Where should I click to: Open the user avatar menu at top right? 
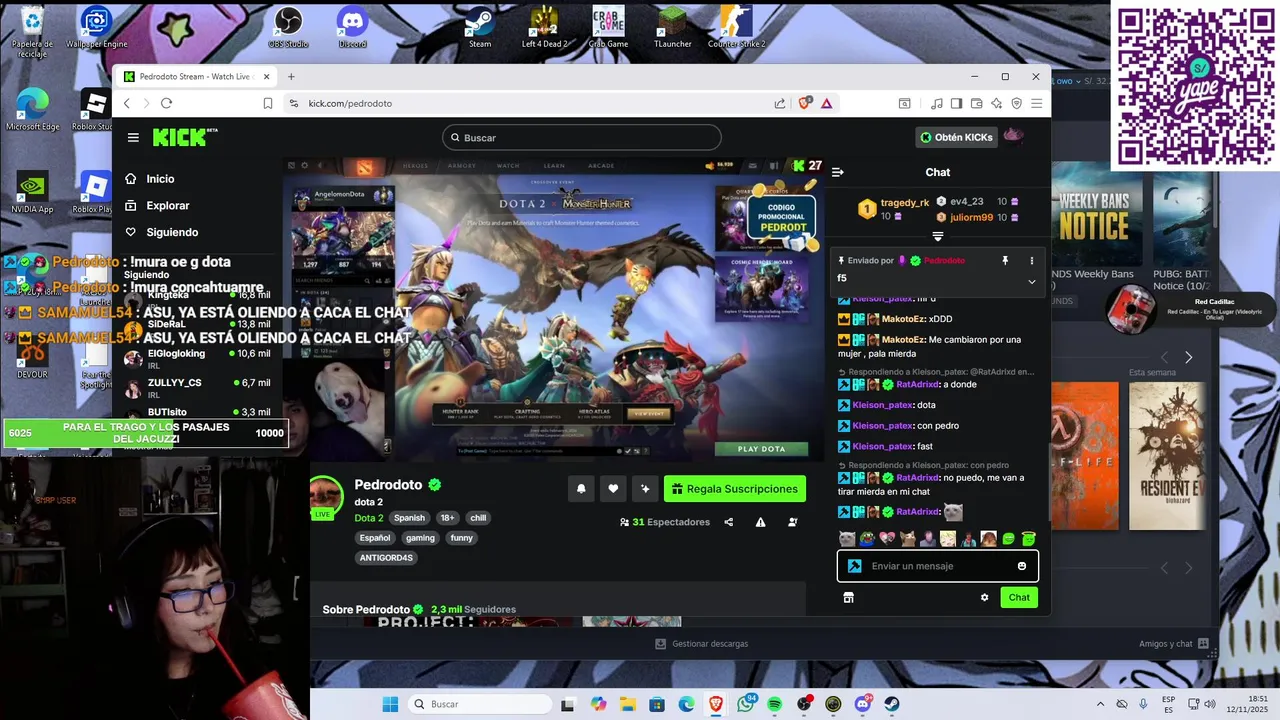tap(1014, 137)
